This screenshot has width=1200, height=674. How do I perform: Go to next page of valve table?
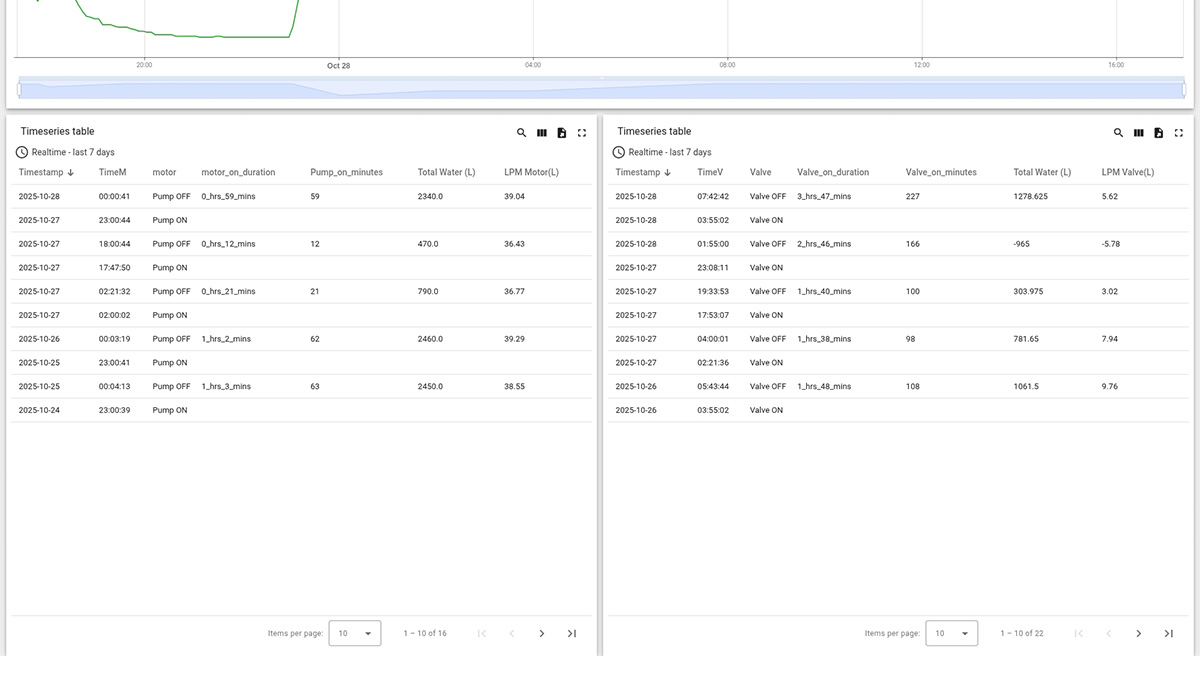tap(1138, 633)
